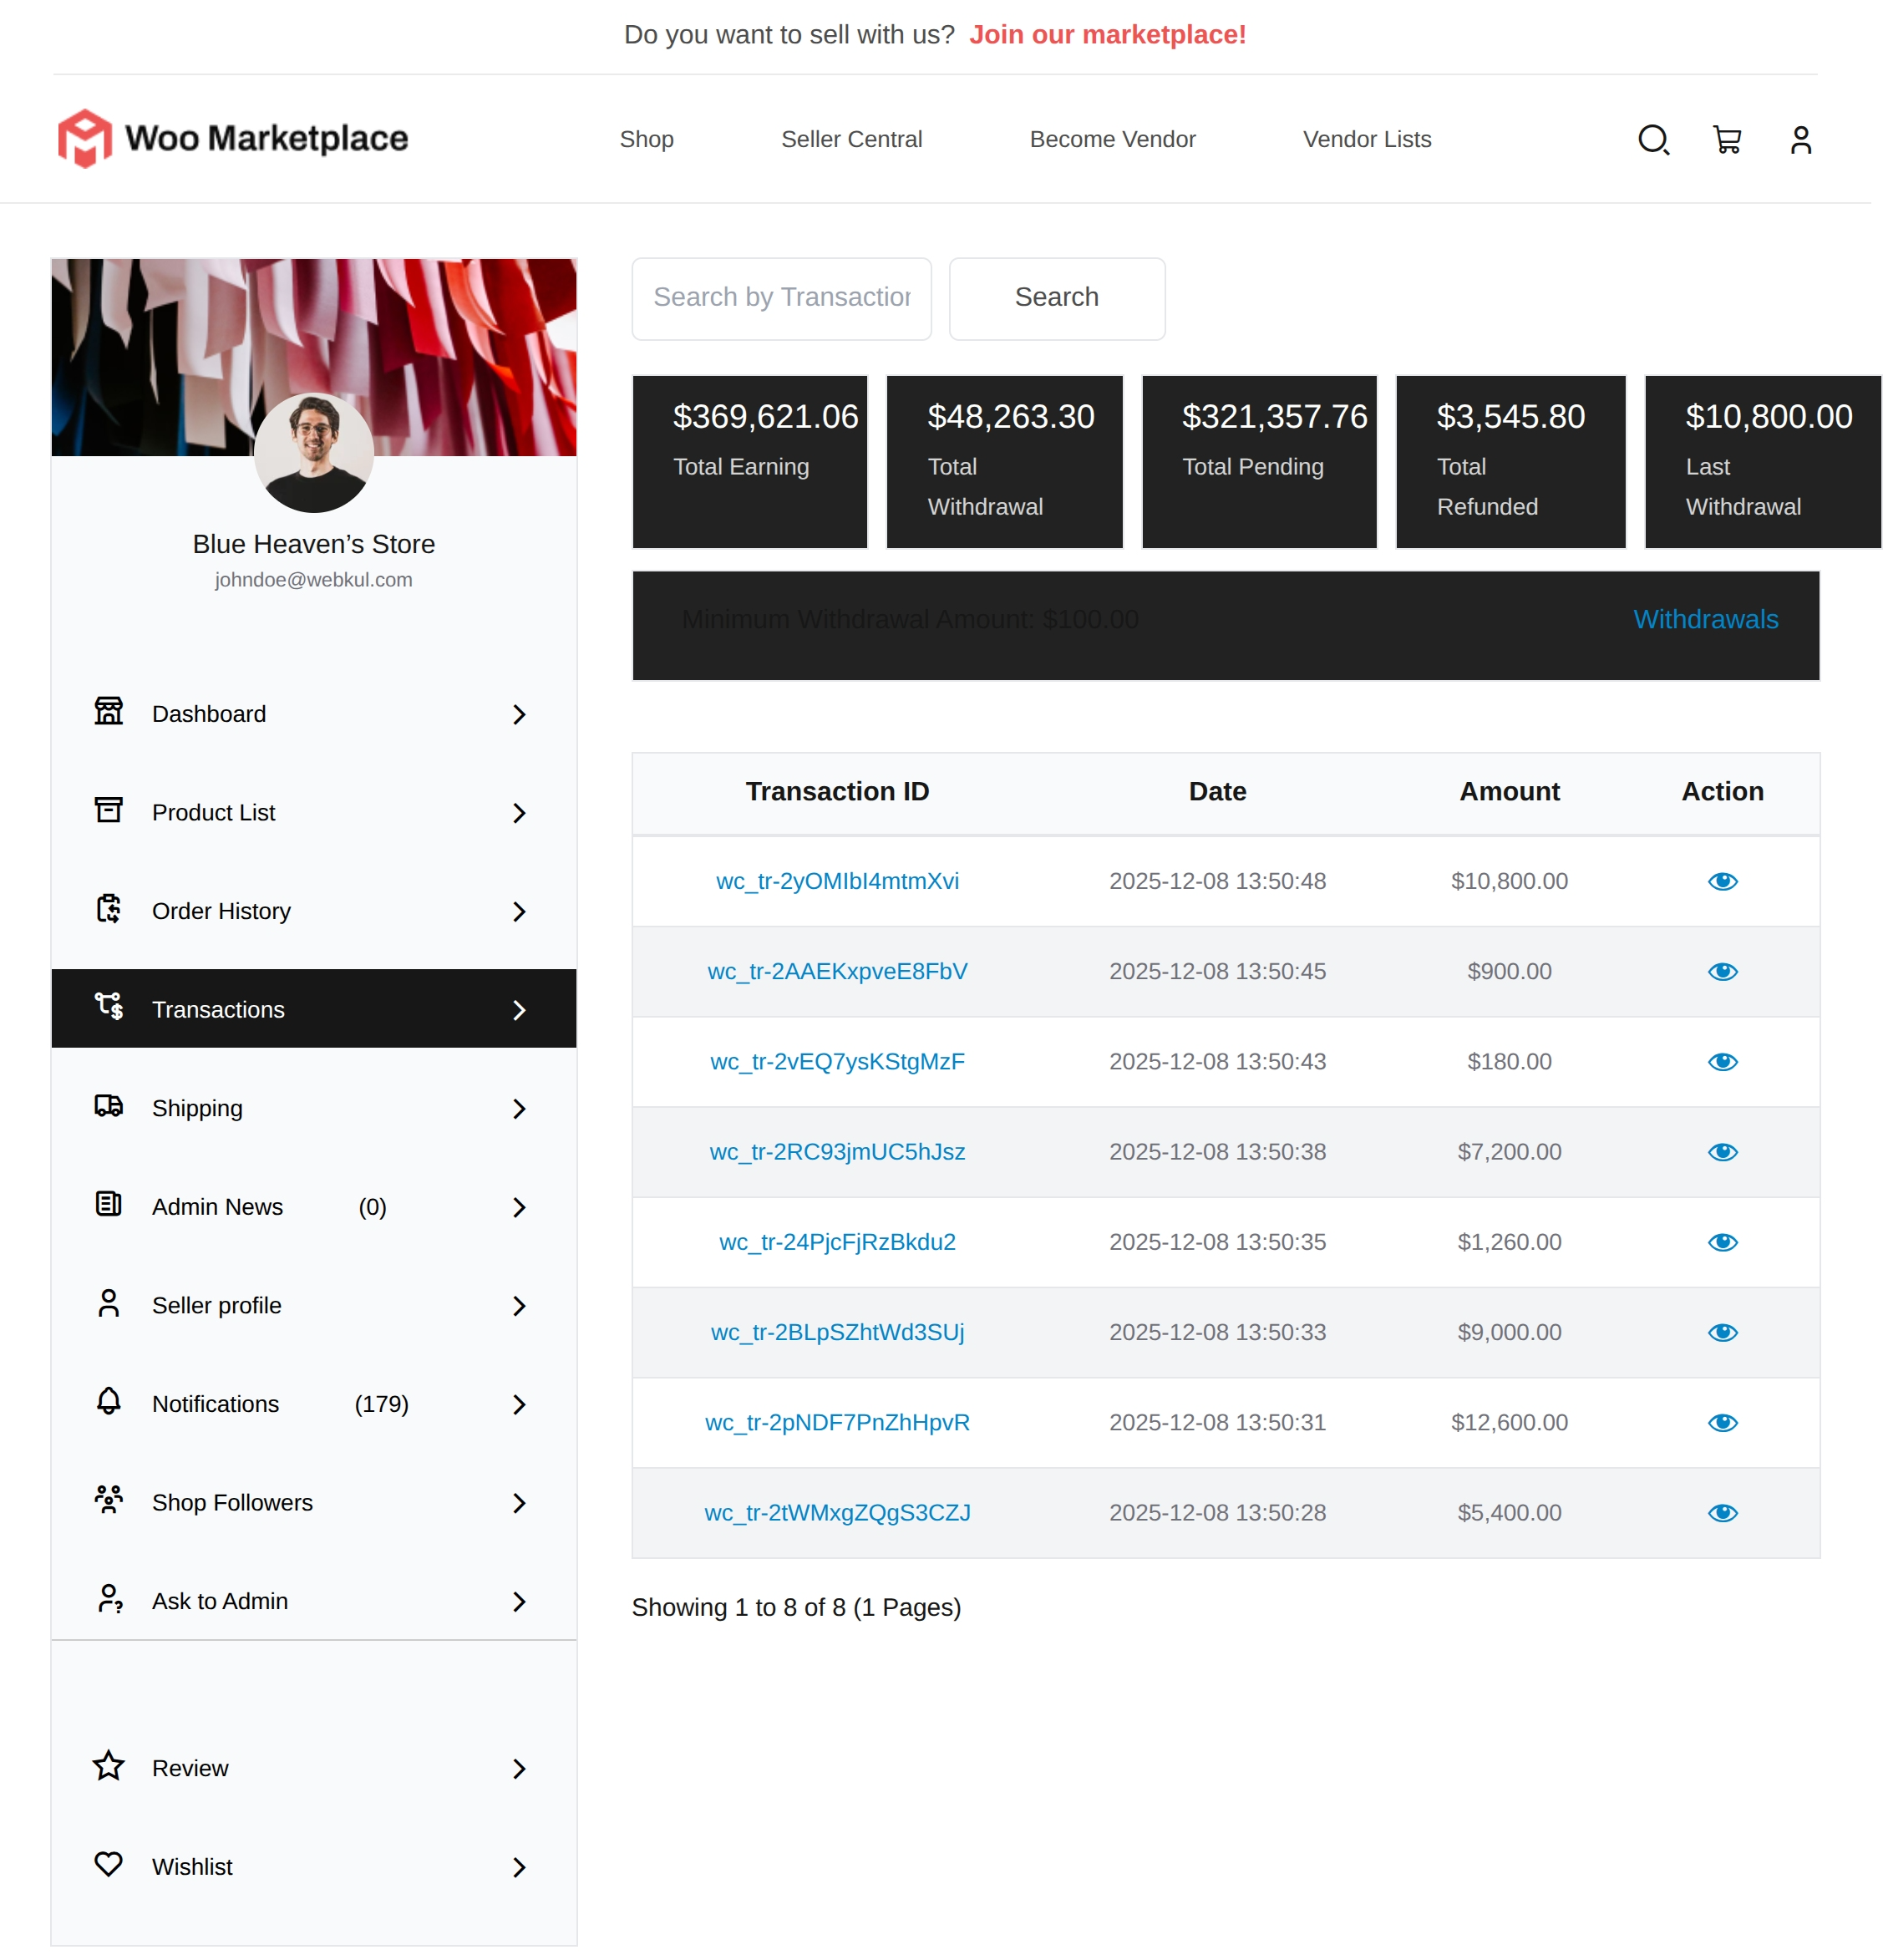The width and height of the screenshot is (1883, 1960).
Task: Click the user account icon in header
Action: [x=1800, y=139]
